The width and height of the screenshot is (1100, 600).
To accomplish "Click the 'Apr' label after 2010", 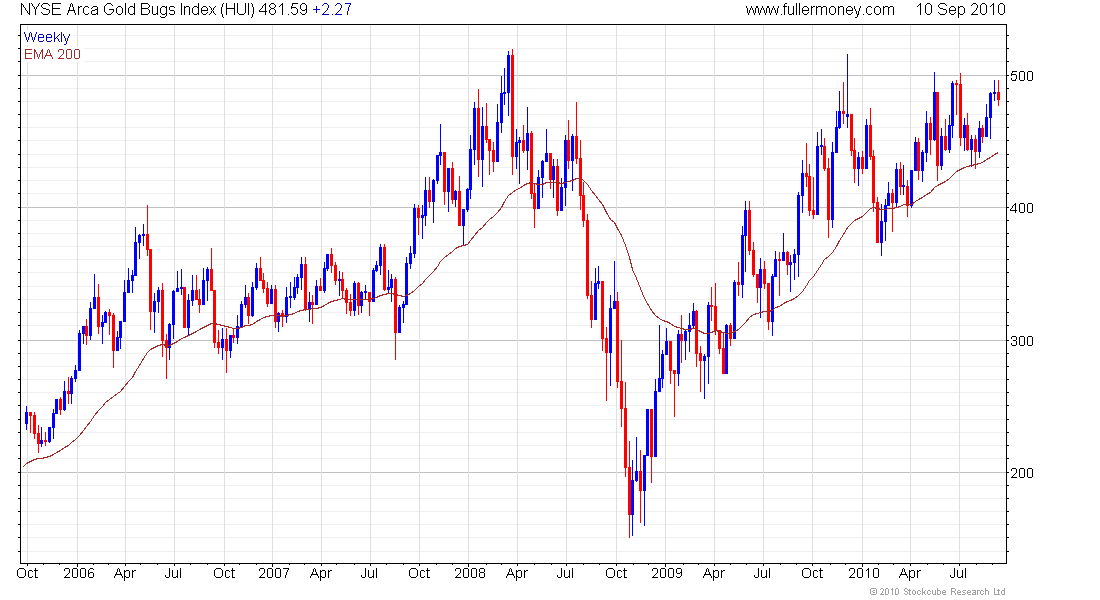I will pos(910,573).
